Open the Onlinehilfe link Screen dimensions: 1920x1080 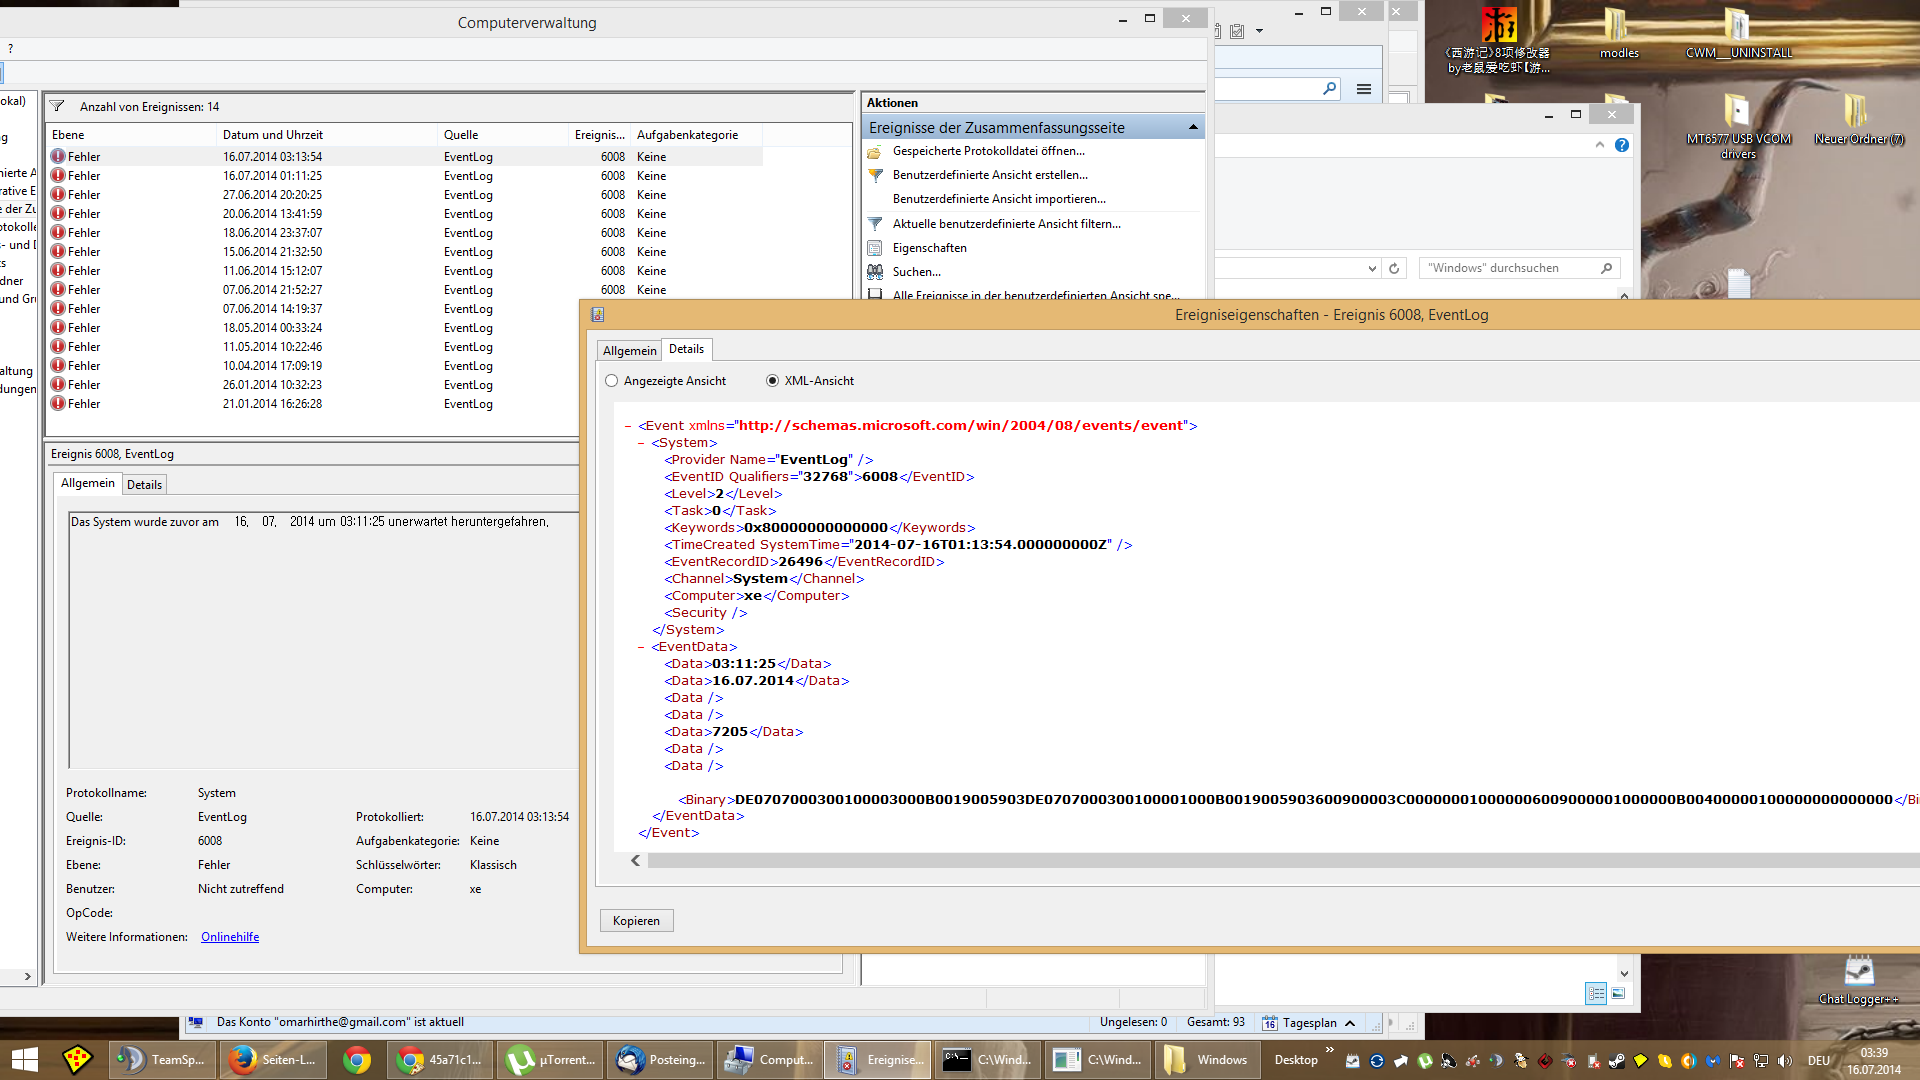(230, 937)
